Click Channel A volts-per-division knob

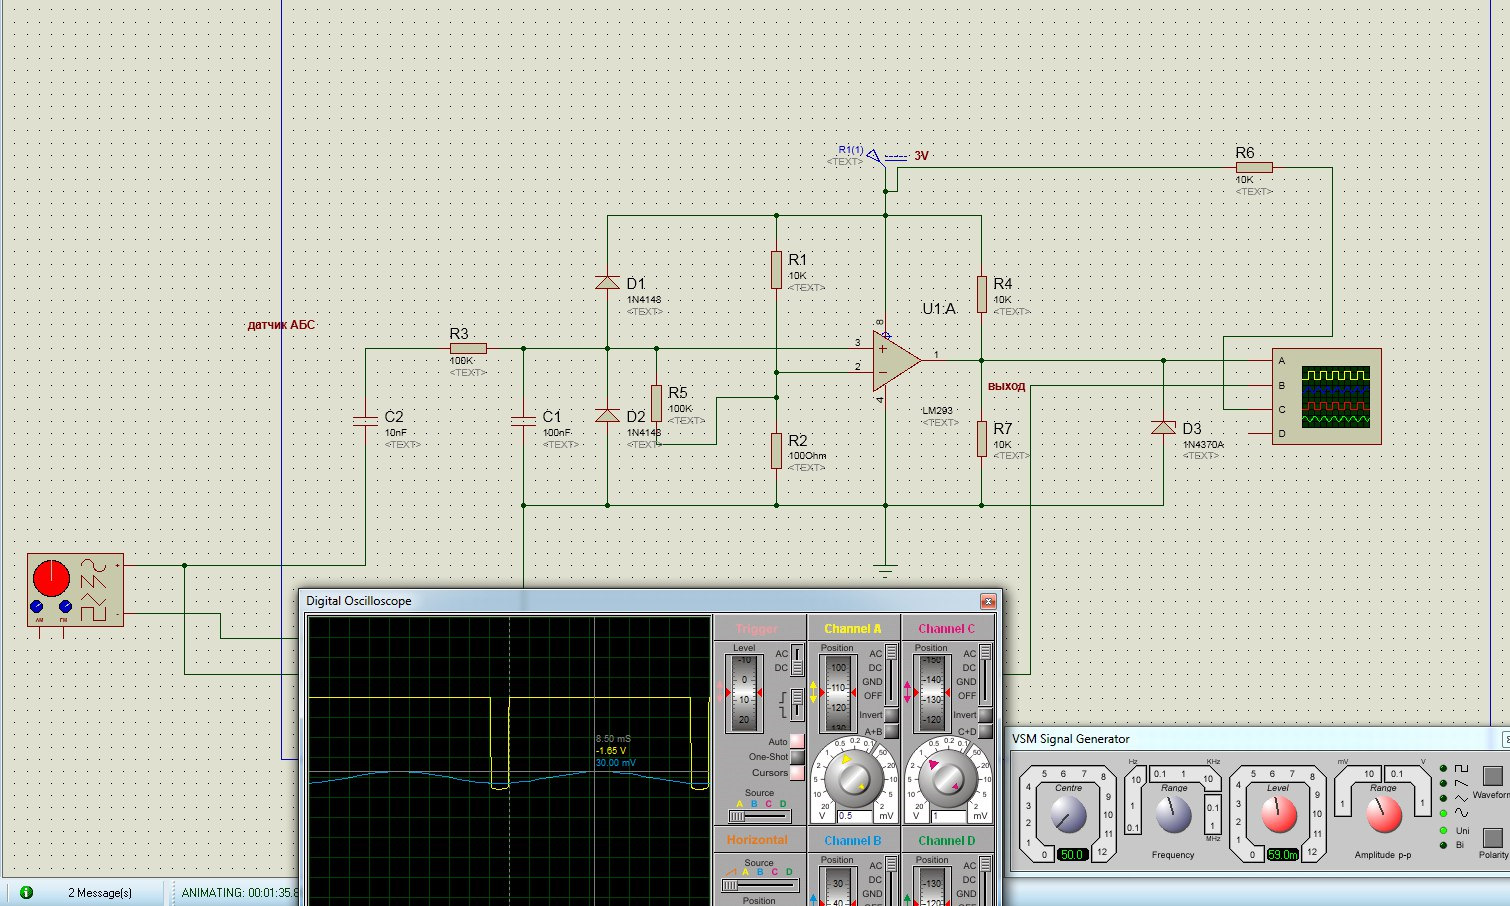pos(853,779)
